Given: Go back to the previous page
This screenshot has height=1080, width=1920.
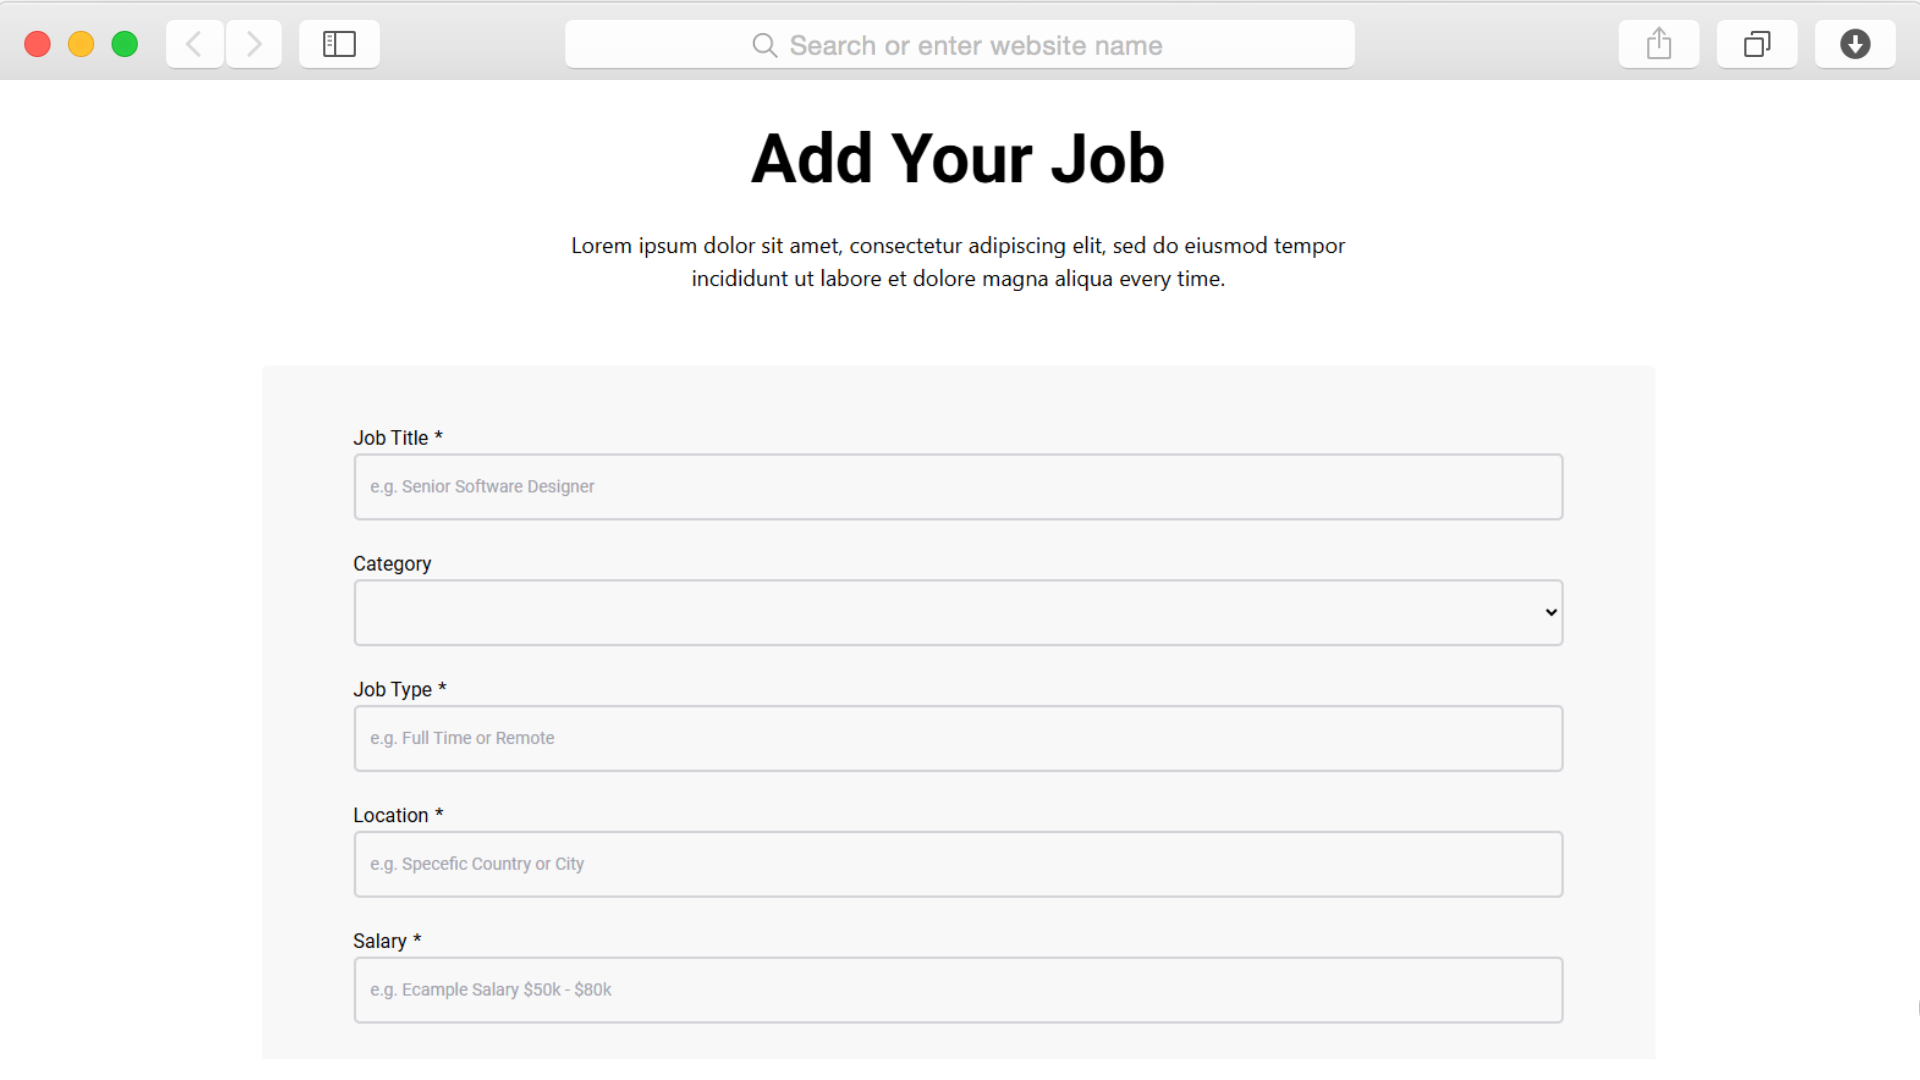Looking at the screenshot, I should point(194,44).
